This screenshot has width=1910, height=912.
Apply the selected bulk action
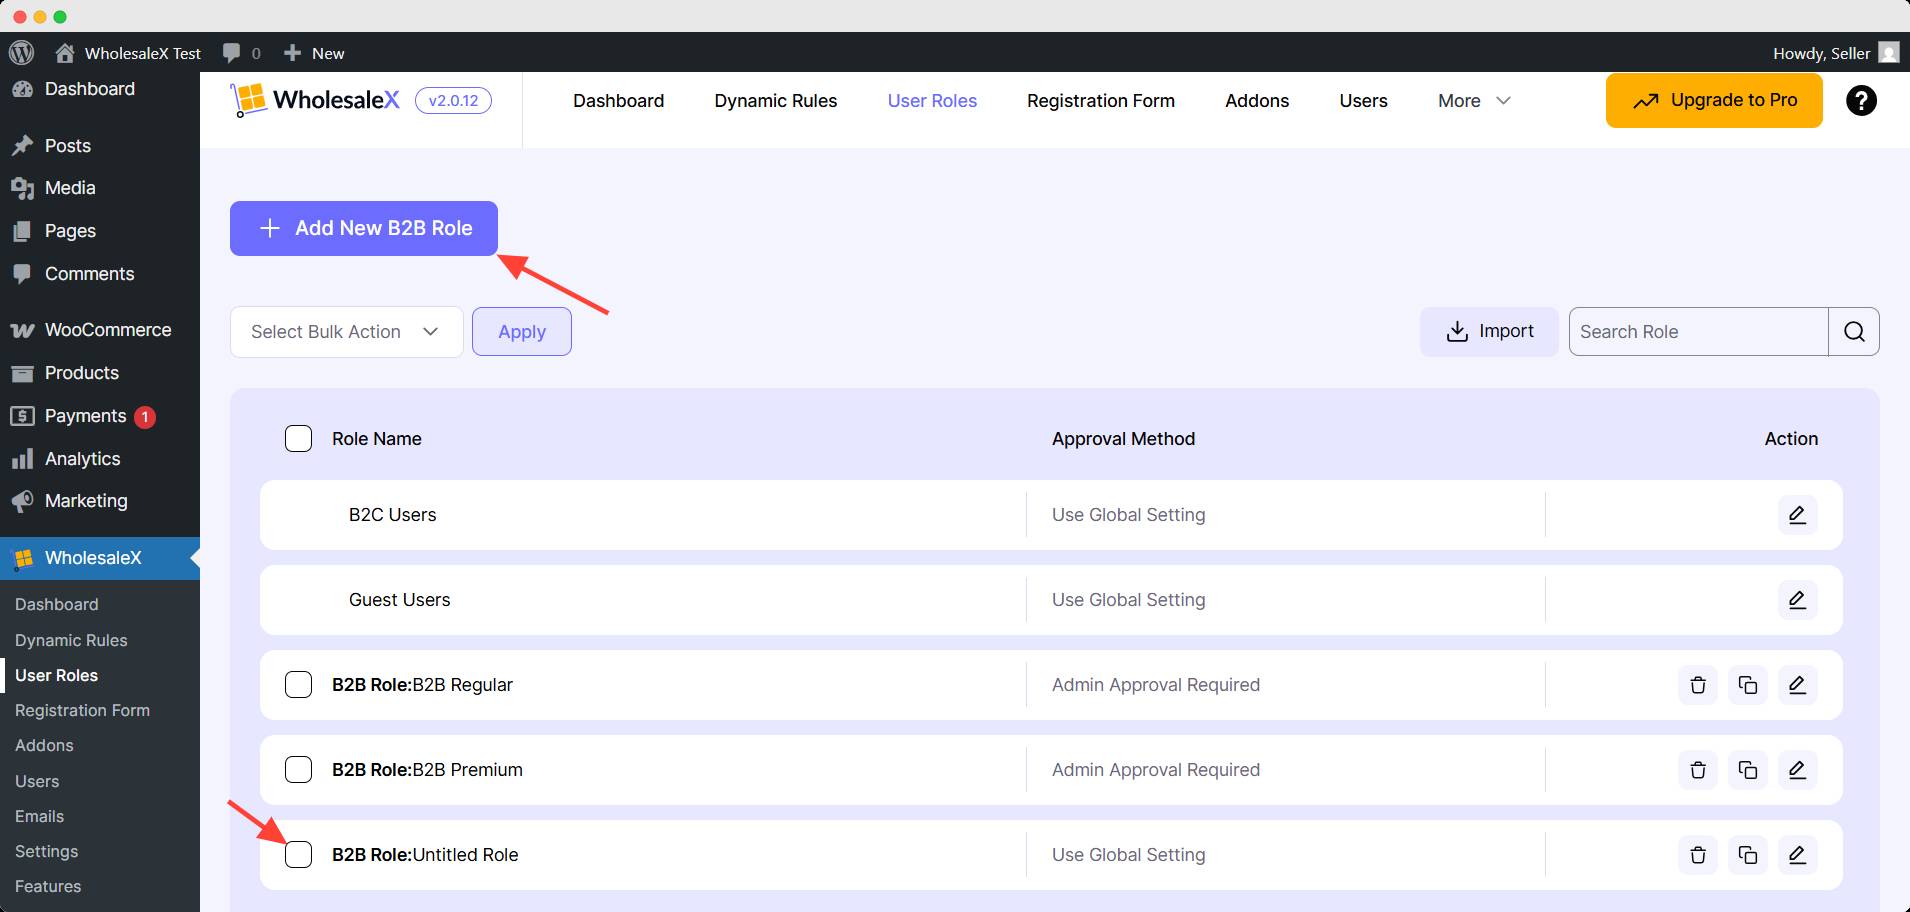coord(522,332)
